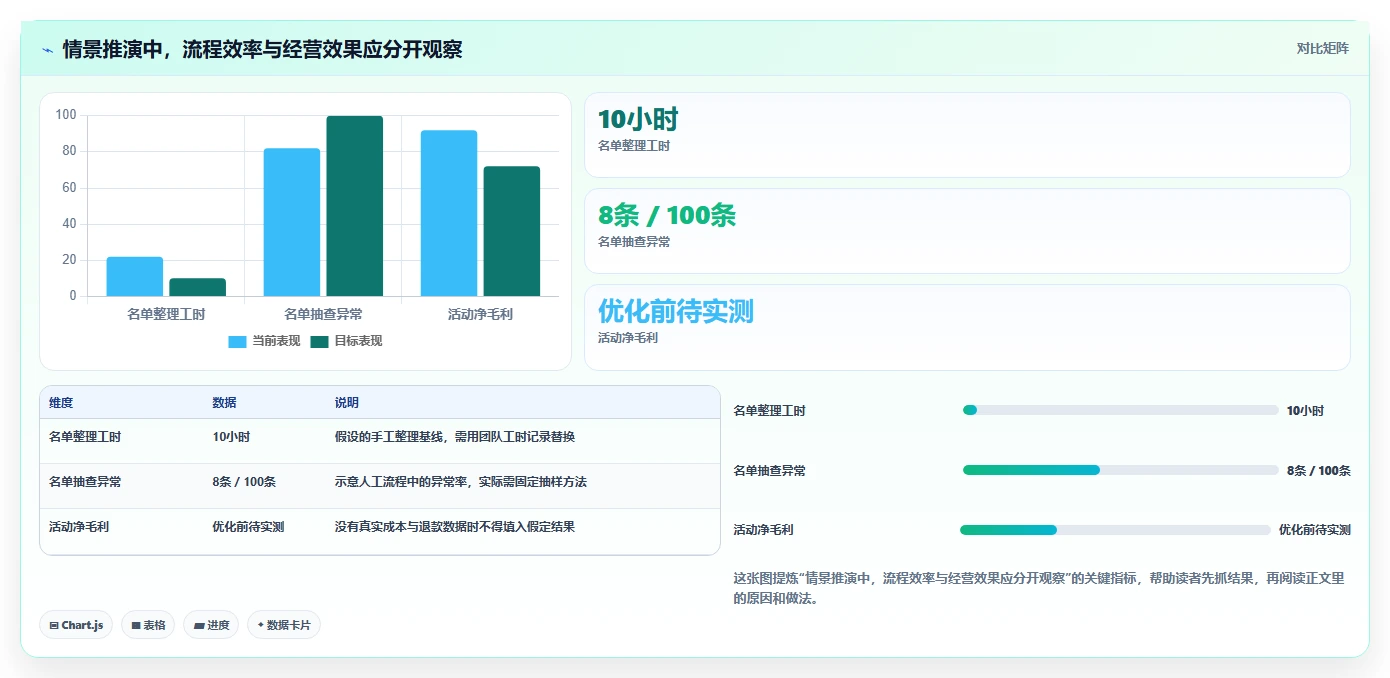Click the 对比矩阵 label in header
Image resolution: width=1390 pixels, height=678 pixels.
pos(1322,48)
